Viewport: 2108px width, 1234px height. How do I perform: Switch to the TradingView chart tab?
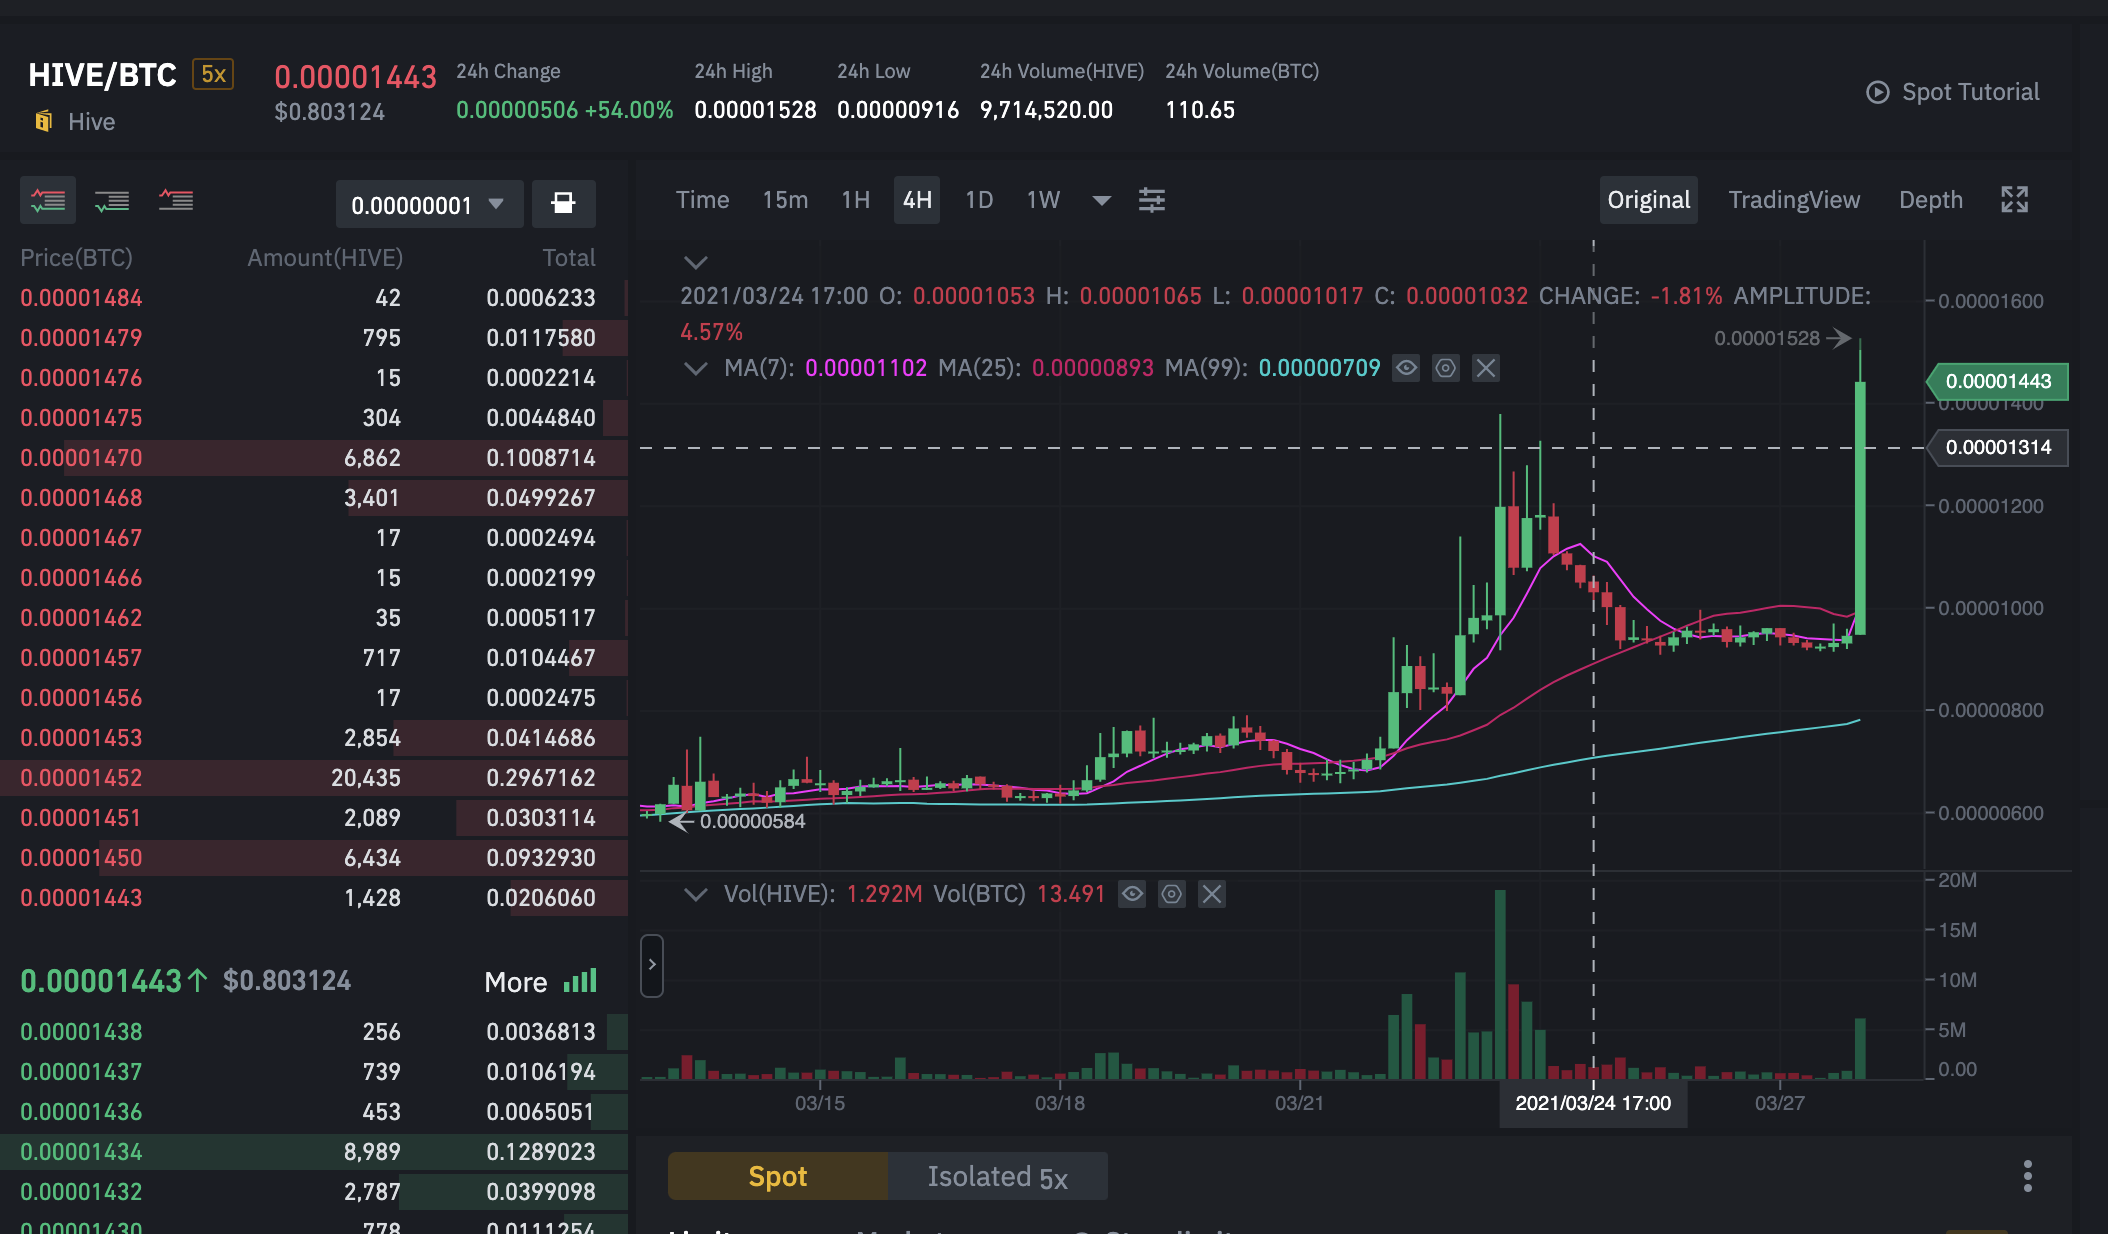click(x=1794, y=200)
